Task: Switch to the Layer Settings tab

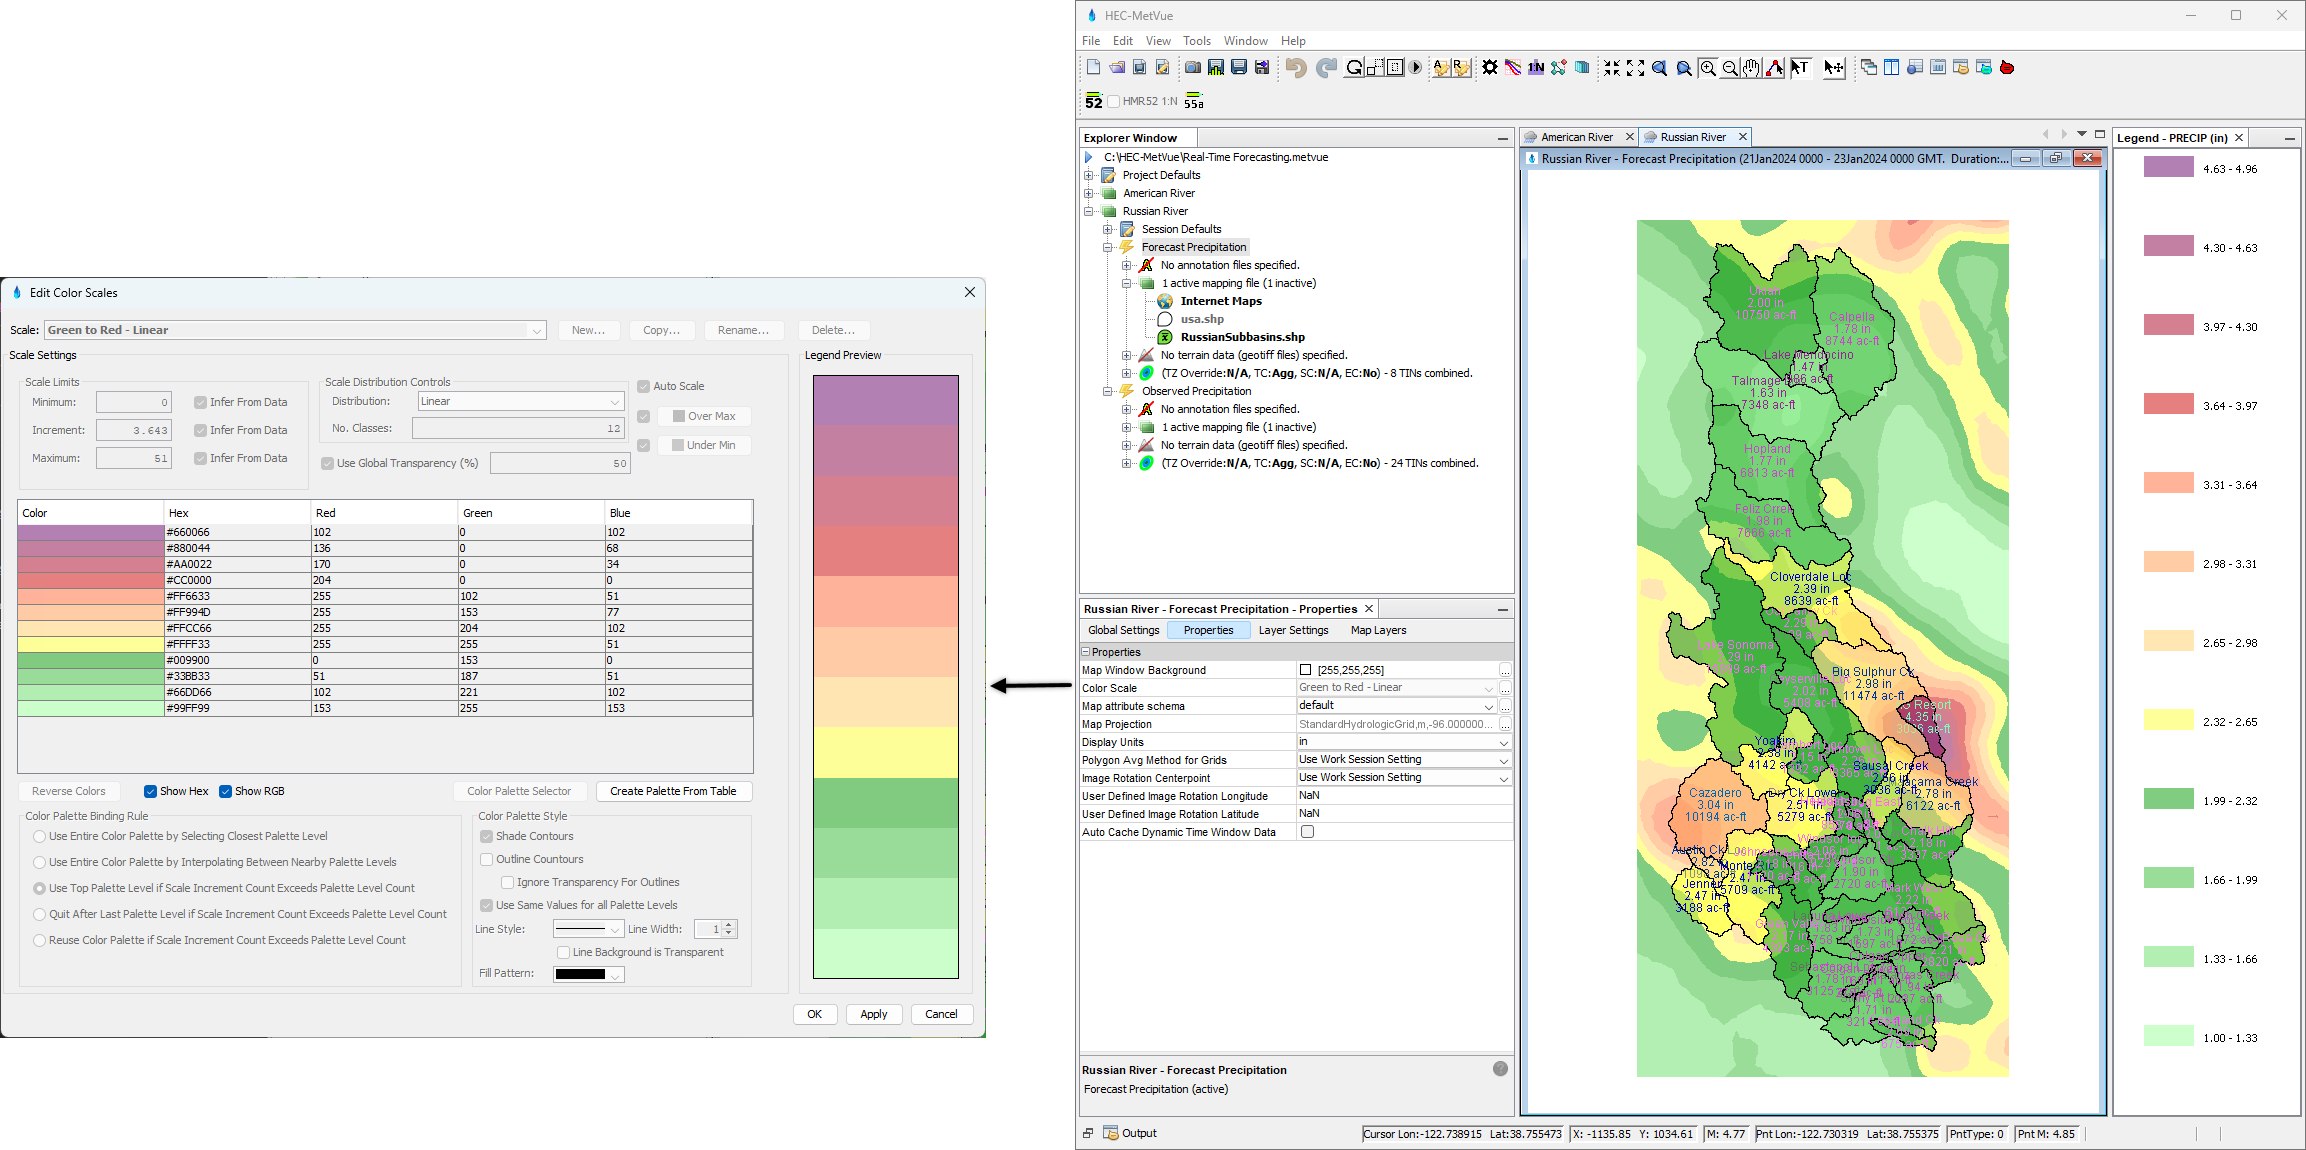Action: tap(1293, 630)
